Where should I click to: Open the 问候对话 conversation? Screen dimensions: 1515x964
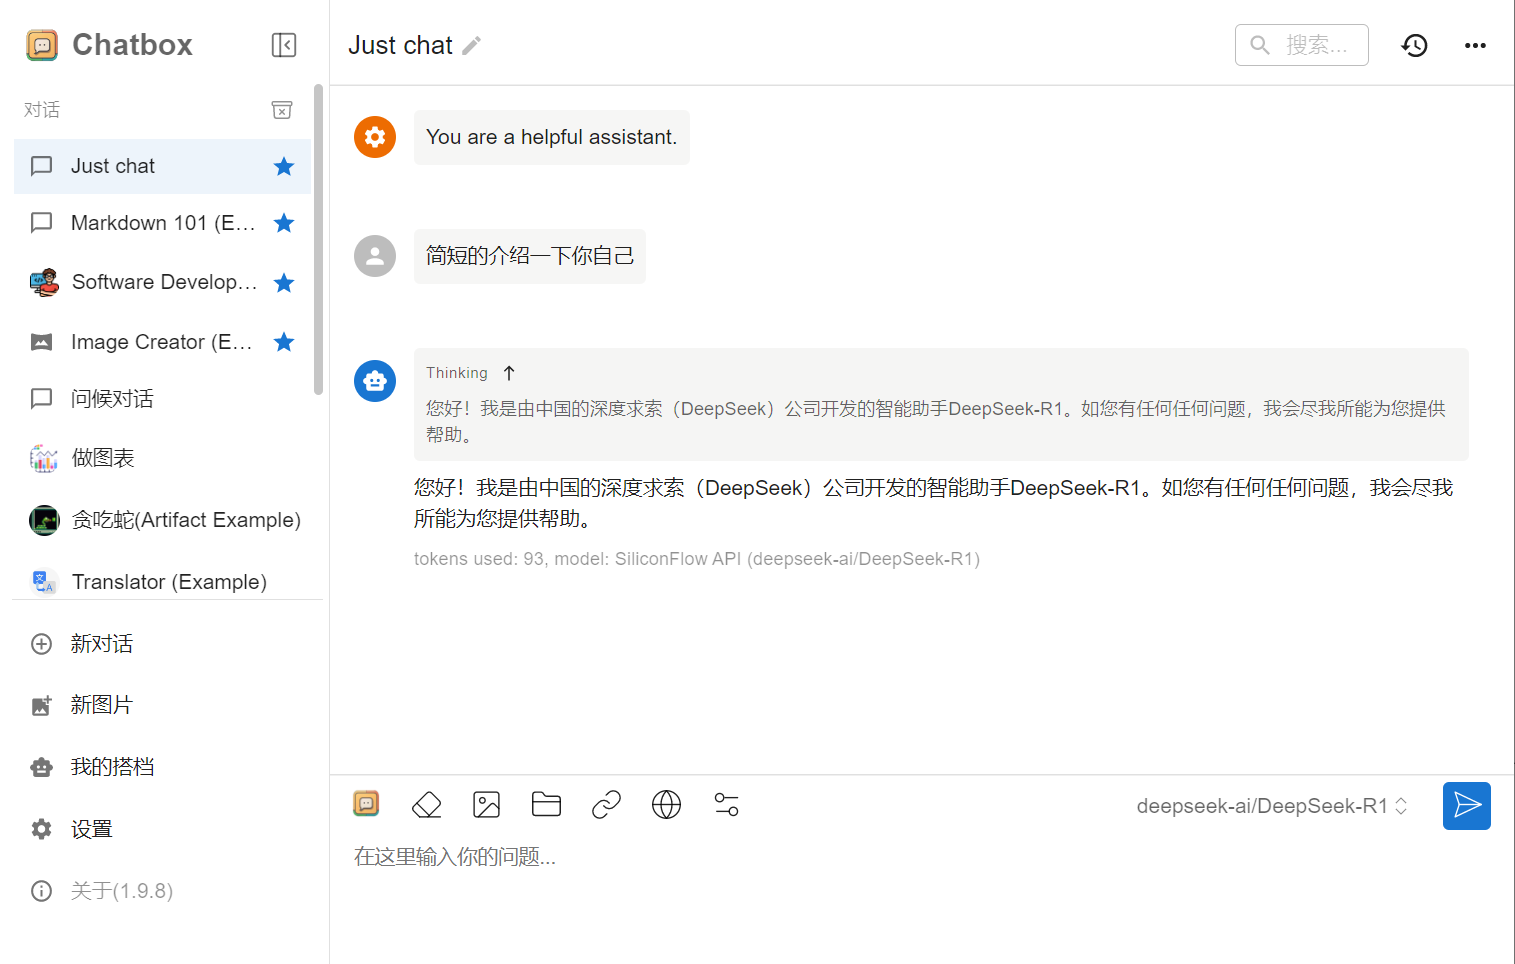point(162,399)
